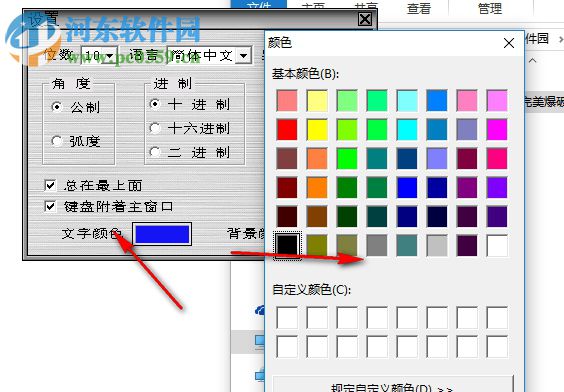Viewport: 564px width, 392px height.
Task: Open the 文件 tab in Explorer
Action: [259, 5]
